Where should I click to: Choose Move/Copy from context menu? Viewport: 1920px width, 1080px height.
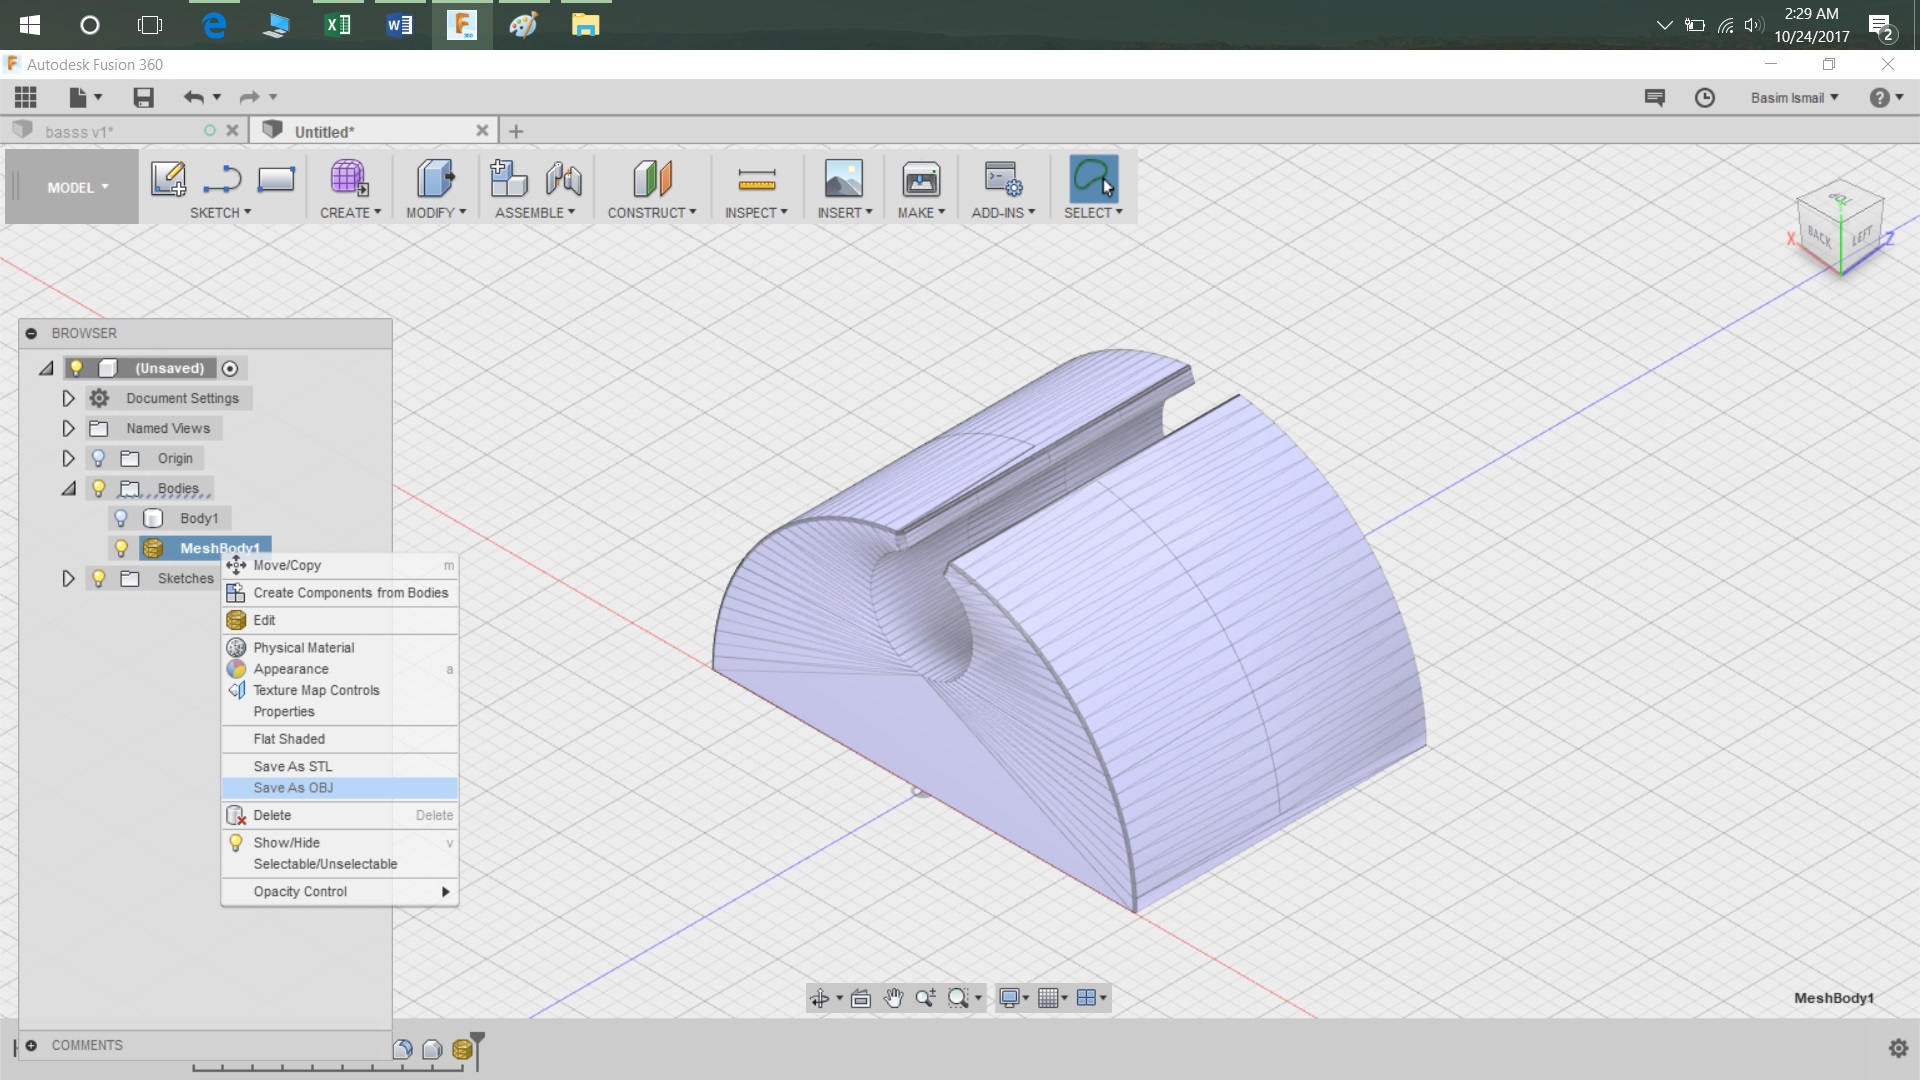(340, 565)
